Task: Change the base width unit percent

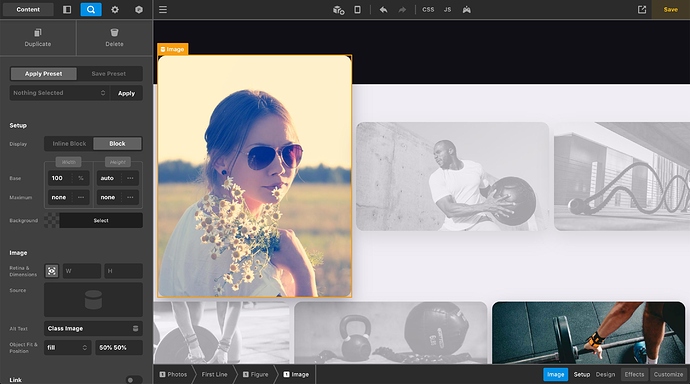Action: tap(81, 178)
